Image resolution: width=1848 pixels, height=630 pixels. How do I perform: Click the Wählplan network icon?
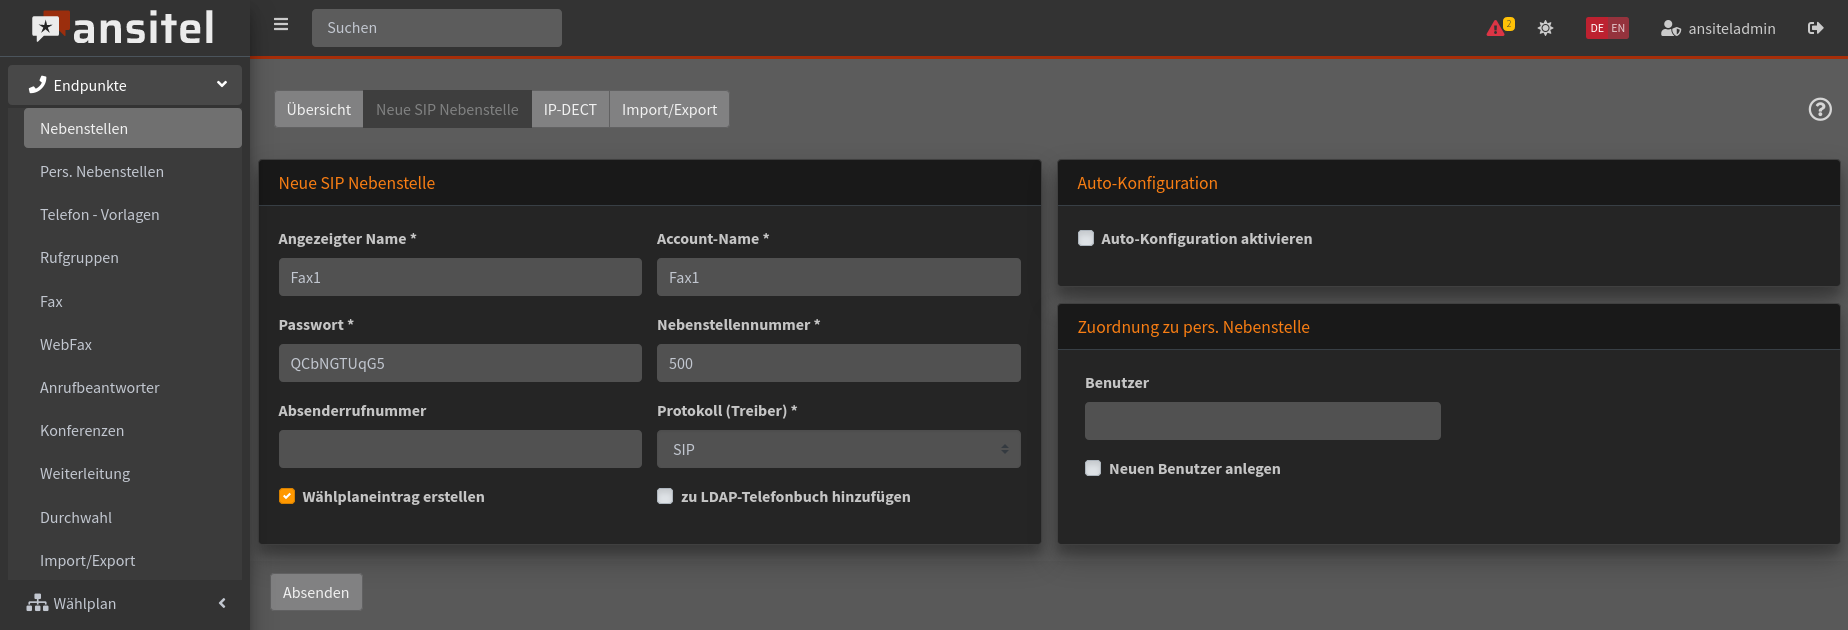point(37,603)
